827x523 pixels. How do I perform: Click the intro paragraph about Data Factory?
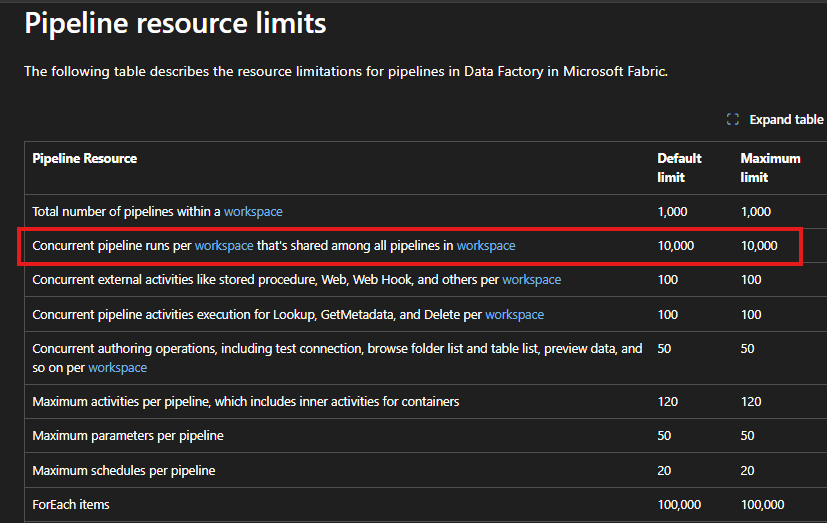346,71
